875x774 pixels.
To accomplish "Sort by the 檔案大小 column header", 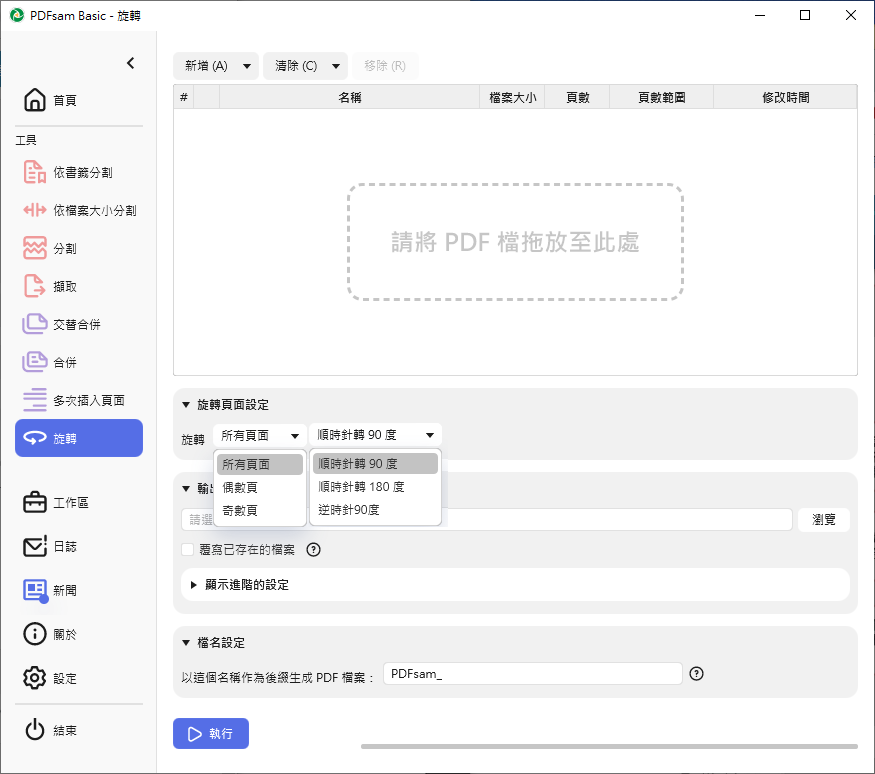I will (512, 97).
